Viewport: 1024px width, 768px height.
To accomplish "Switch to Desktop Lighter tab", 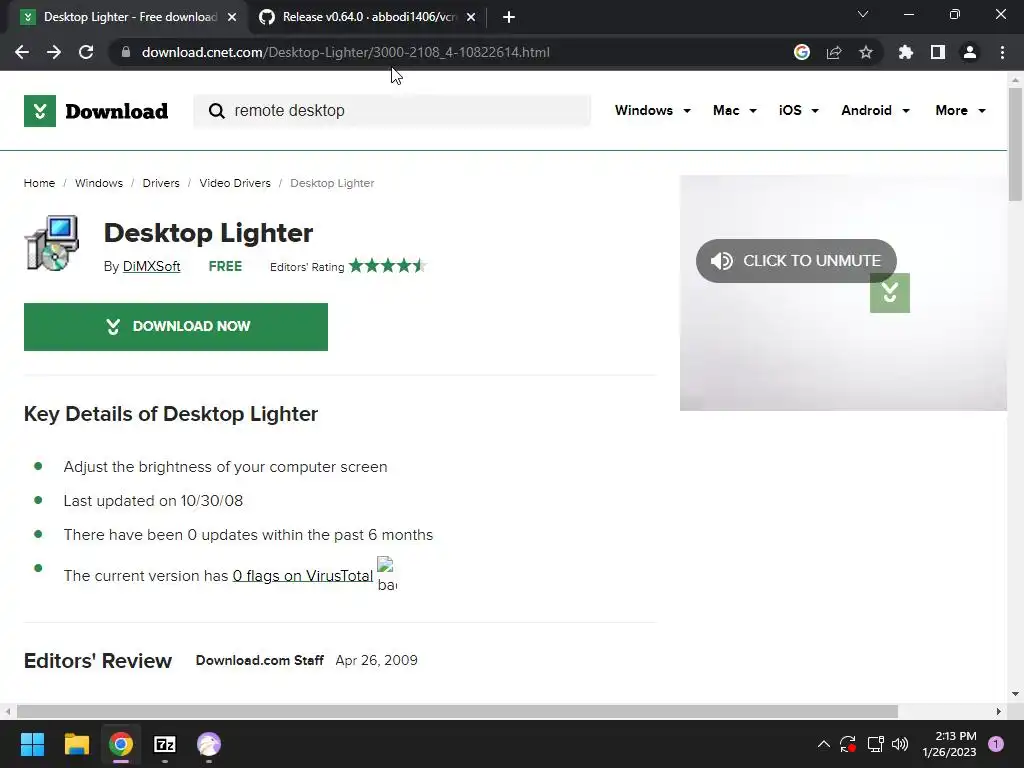I will (x=130, y=17).
